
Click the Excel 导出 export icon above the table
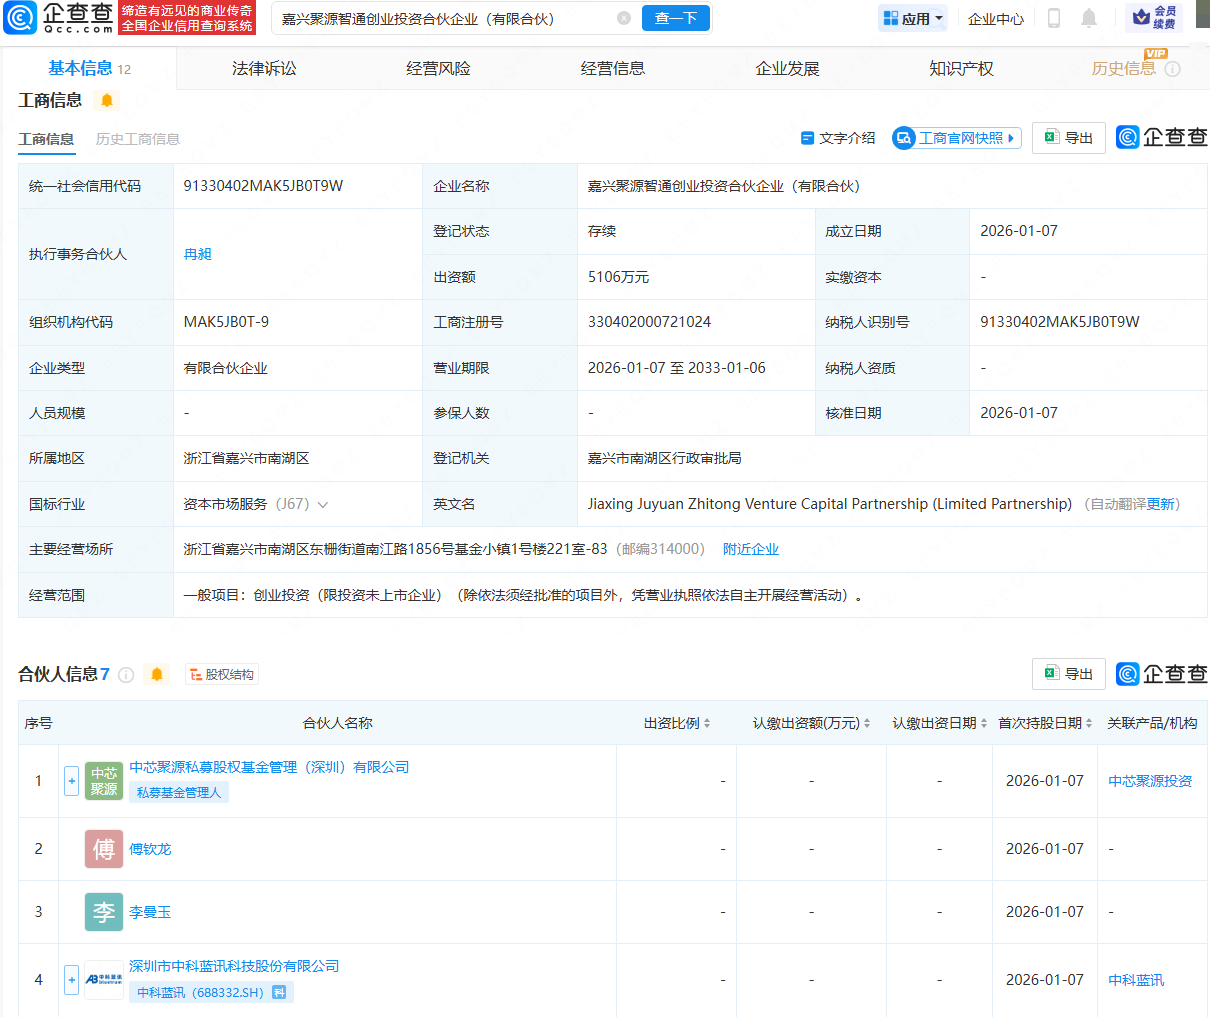(1068, 673)
